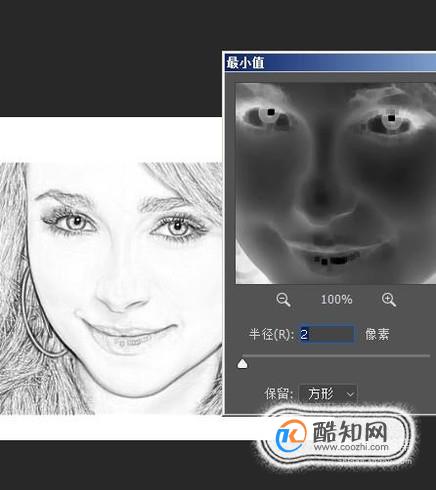Zoom out the Minimum filter preview
Screen dimensions: 436x490
coord(283,300)
